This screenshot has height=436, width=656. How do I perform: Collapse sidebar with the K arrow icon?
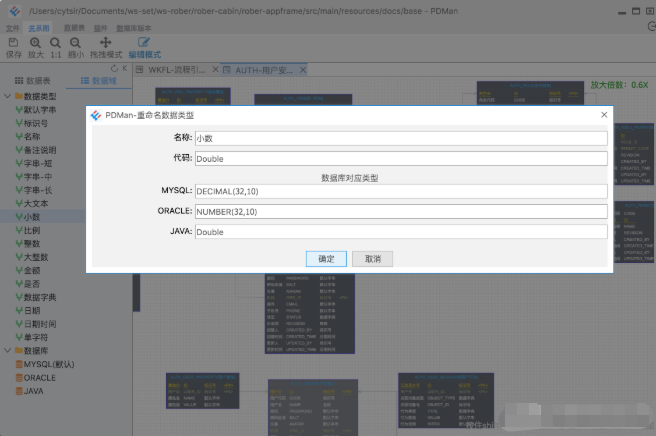[125, 68]
